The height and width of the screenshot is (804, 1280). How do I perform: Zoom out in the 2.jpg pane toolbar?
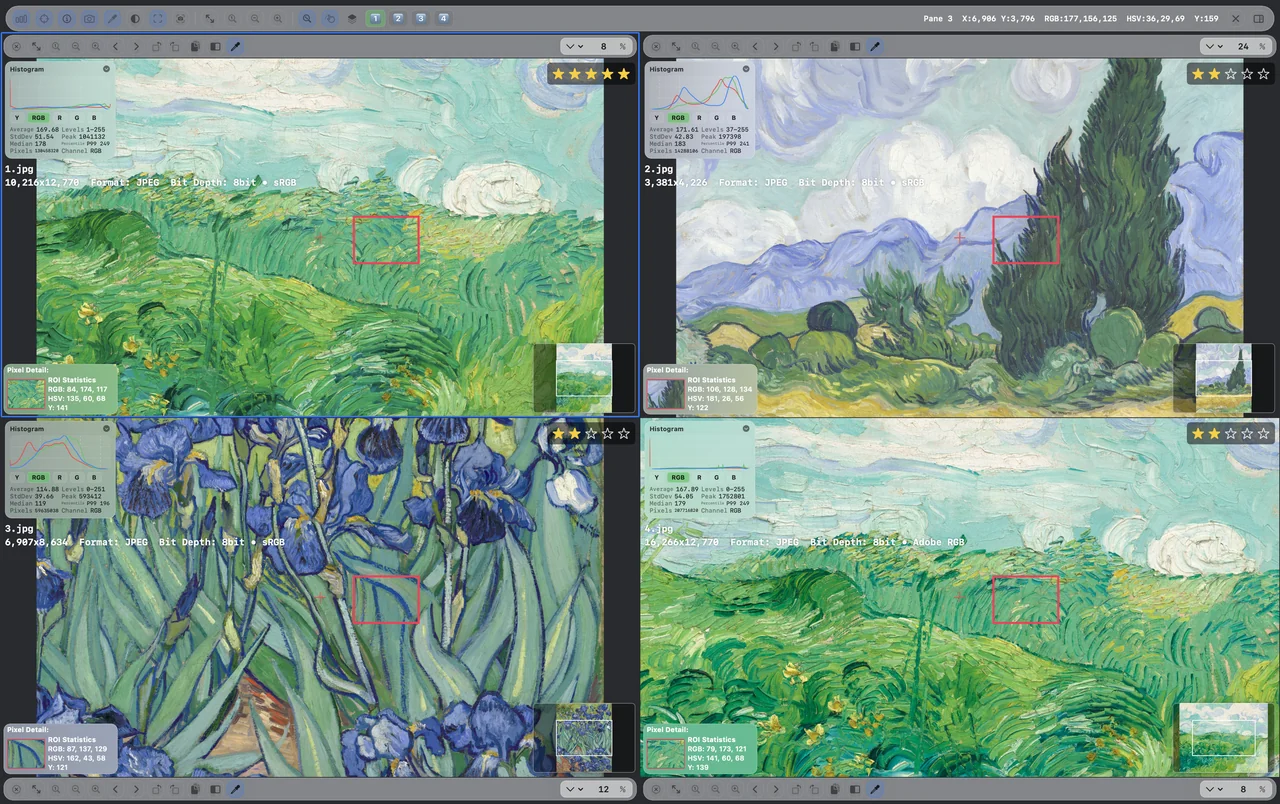click(x=715, y=46)
